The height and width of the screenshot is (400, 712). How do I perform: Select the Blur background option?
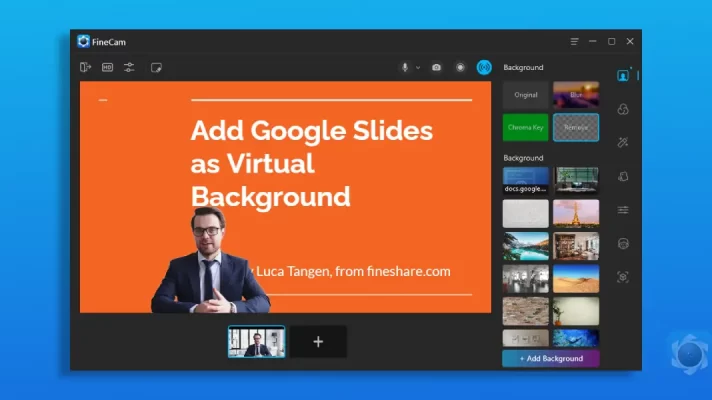click(x=576, y=95)
